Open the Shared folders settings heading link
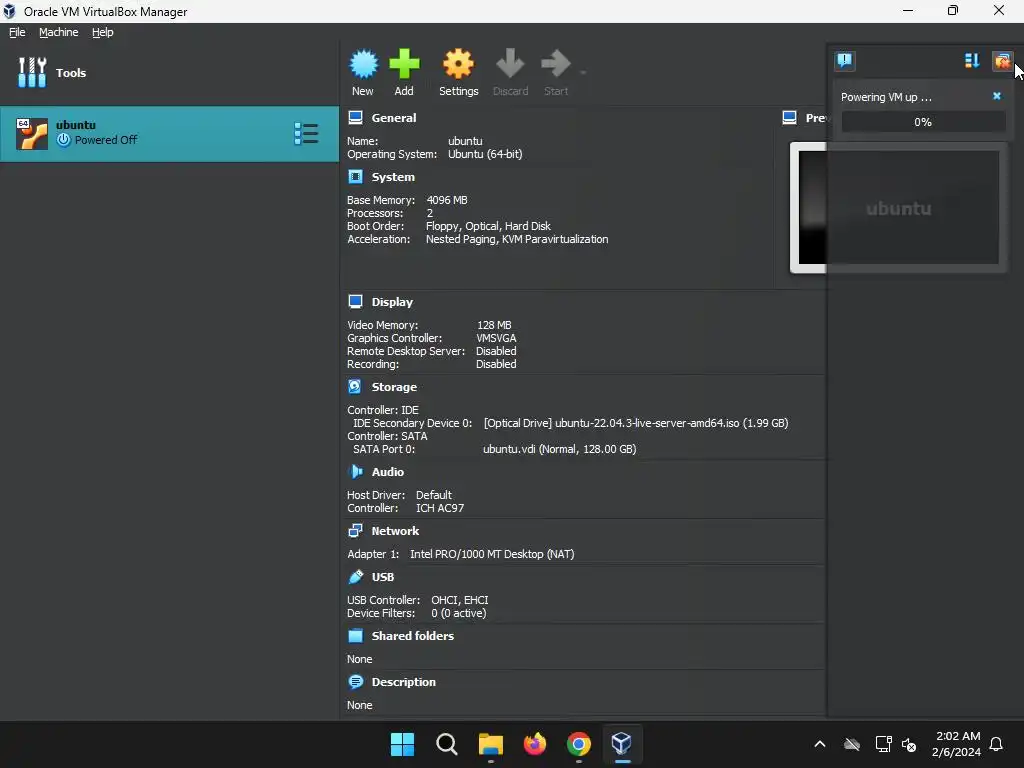This screenshot has height=768, width=1024. coord(412,636)
